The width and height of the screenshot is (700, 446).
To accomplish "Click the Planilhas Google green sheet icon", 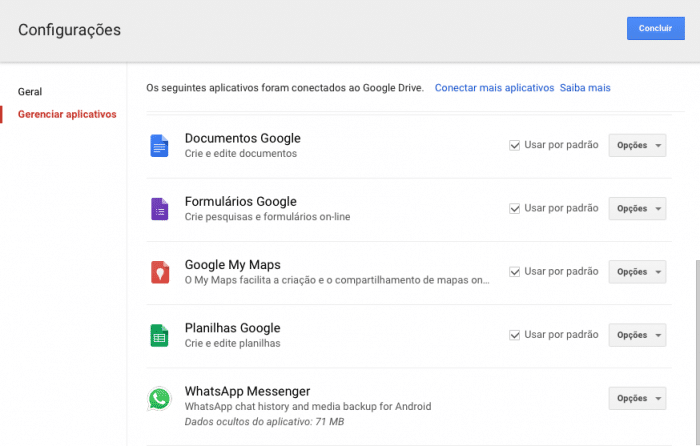I will coord(159,336).
